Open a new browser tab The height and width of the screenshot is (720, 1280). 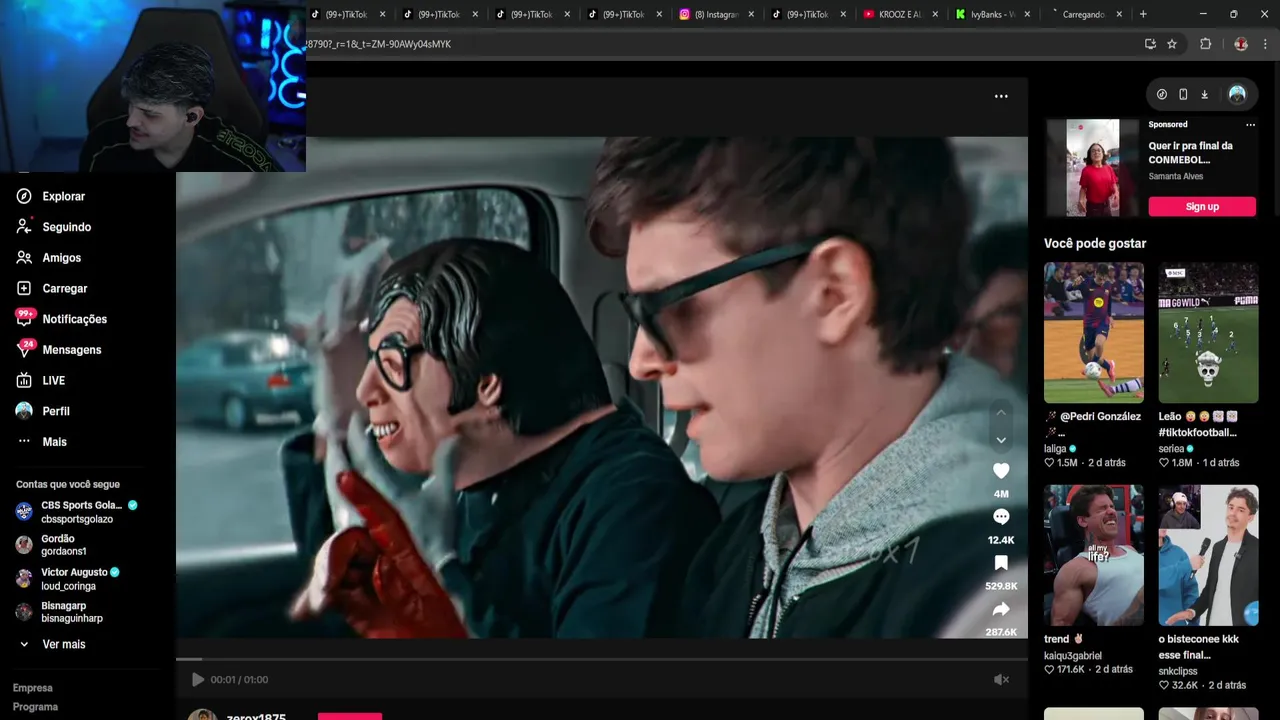coord(1143,14)
